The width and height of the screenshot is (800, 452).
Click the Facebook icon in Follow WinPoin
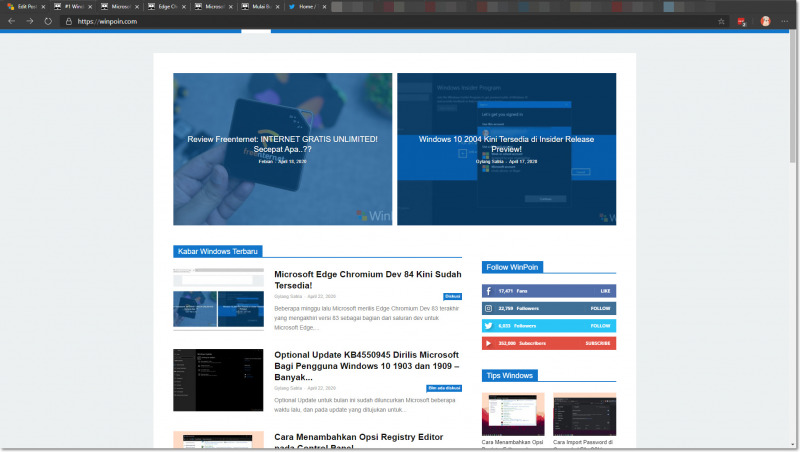click(488, 291)
